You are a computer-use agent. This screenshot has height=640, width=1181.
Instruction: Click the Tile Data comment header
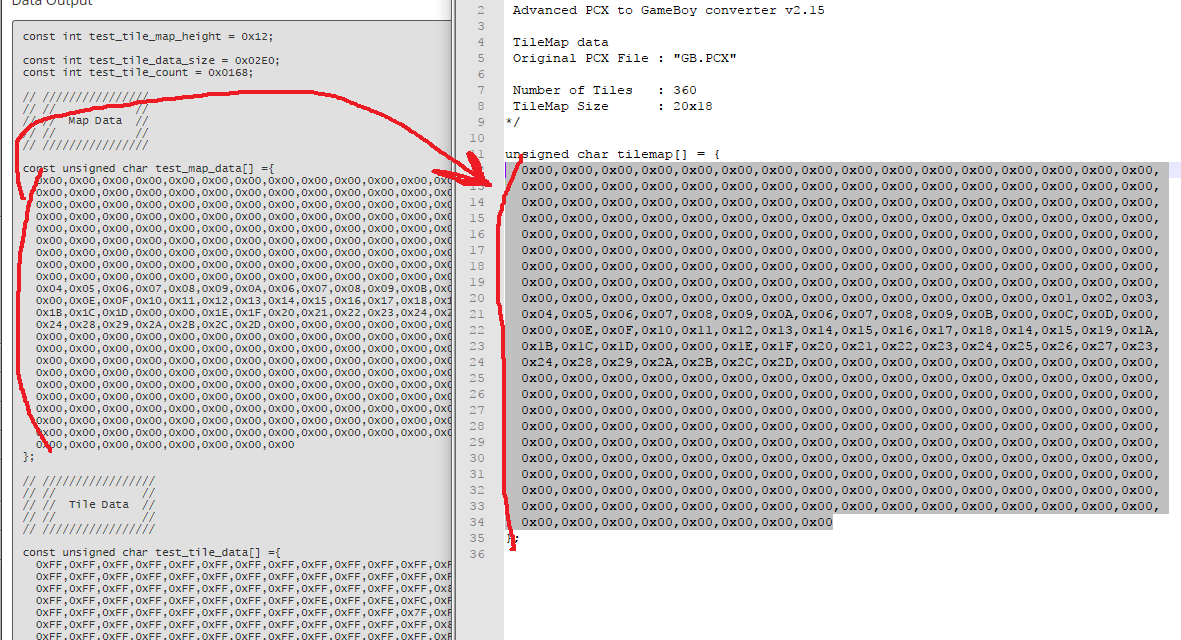pos(97,505)
